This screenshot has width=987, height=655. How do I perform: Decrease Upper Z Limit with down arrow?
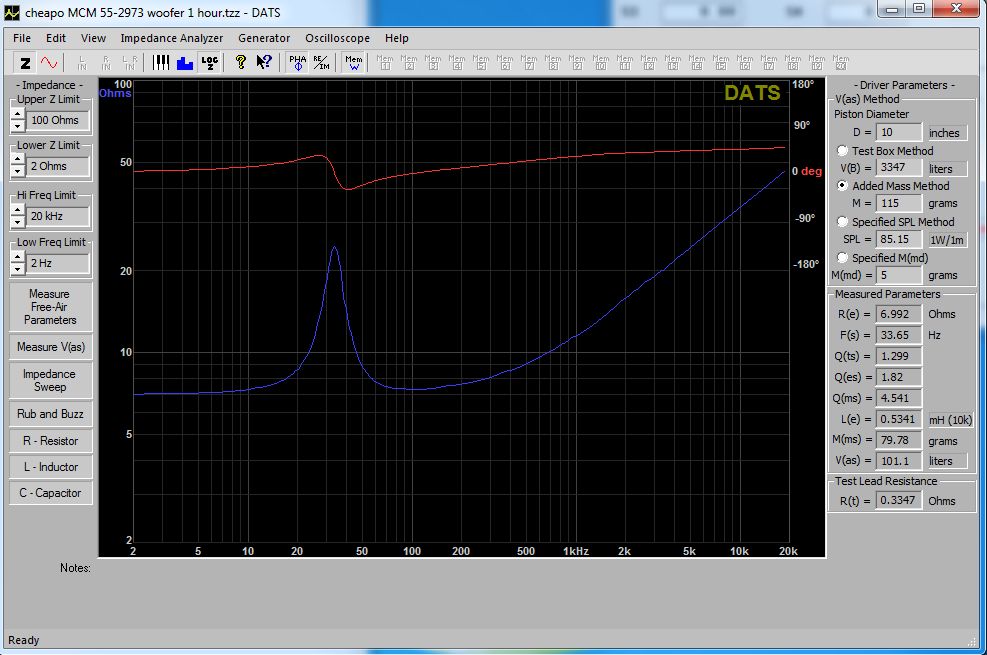(x=18, y=126)
